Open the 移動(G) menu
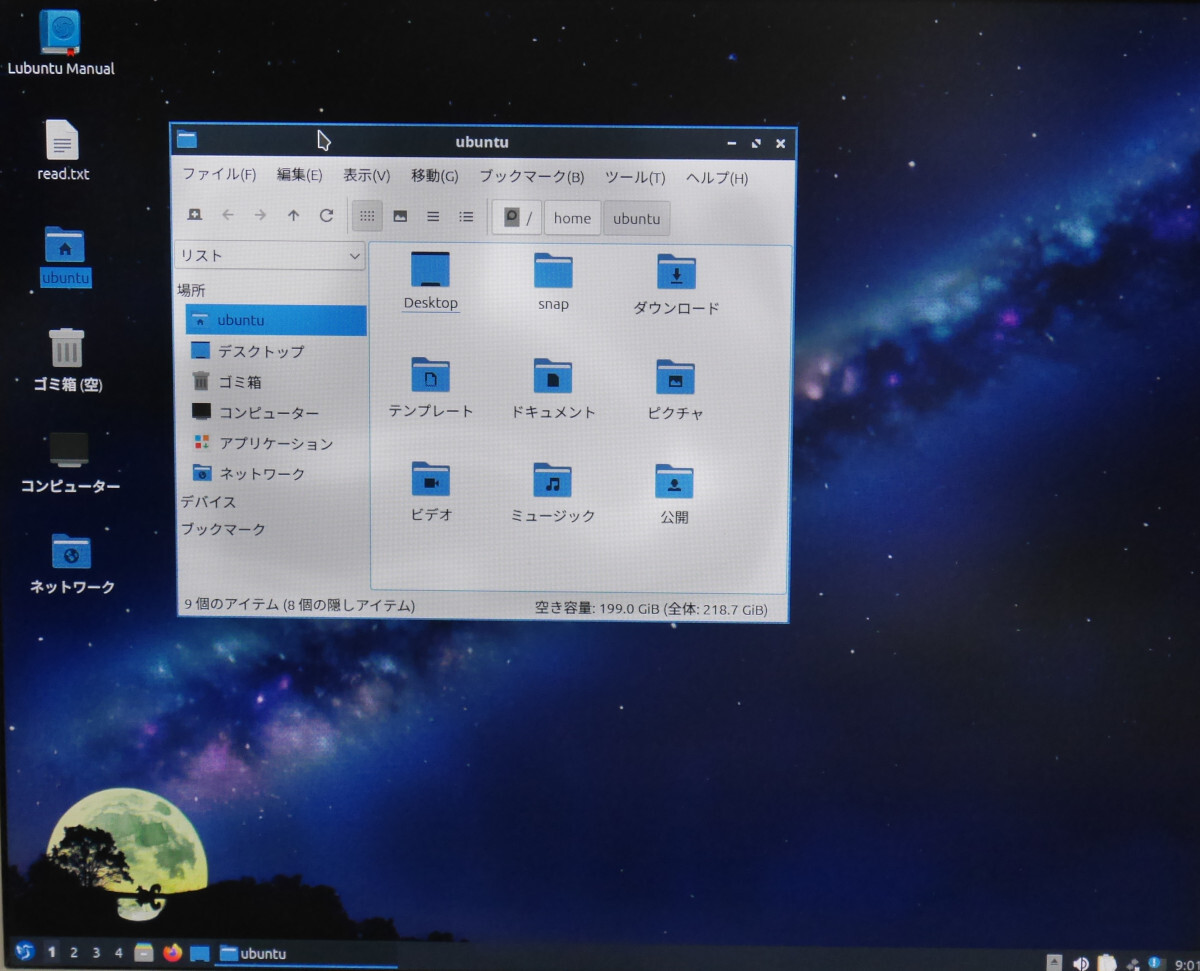This screenshot has width=1200, height=971. click(434, 176)
